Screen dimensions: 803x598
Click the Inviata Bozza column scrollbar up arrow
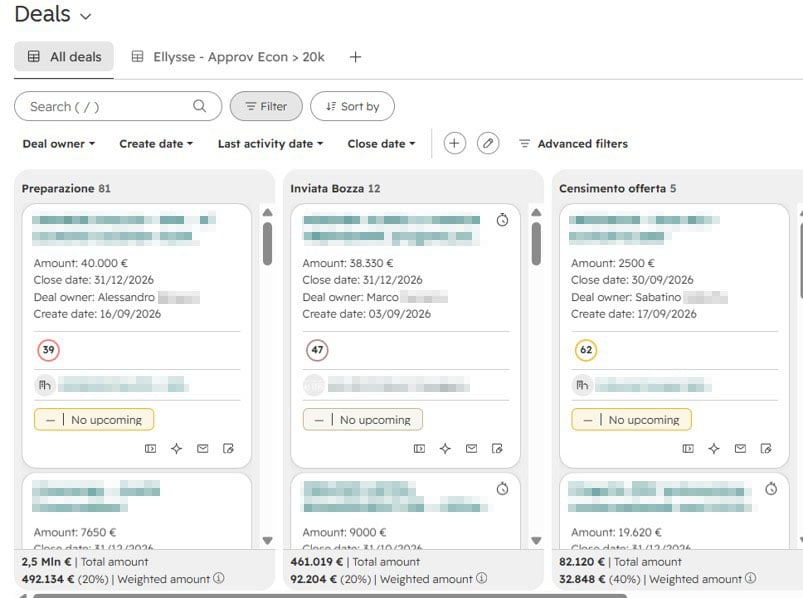coord(536,212)
